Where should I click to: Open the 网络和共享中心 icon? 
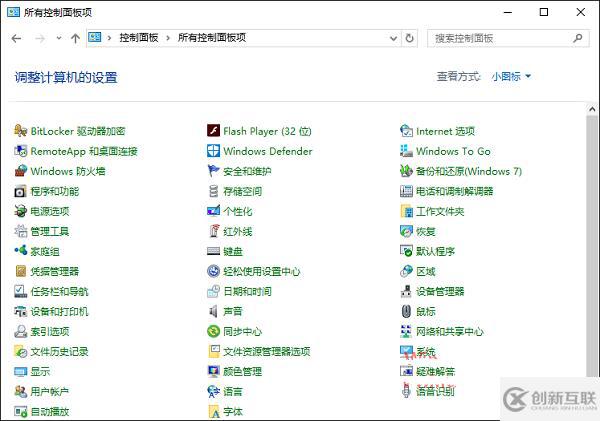[406, 331]
